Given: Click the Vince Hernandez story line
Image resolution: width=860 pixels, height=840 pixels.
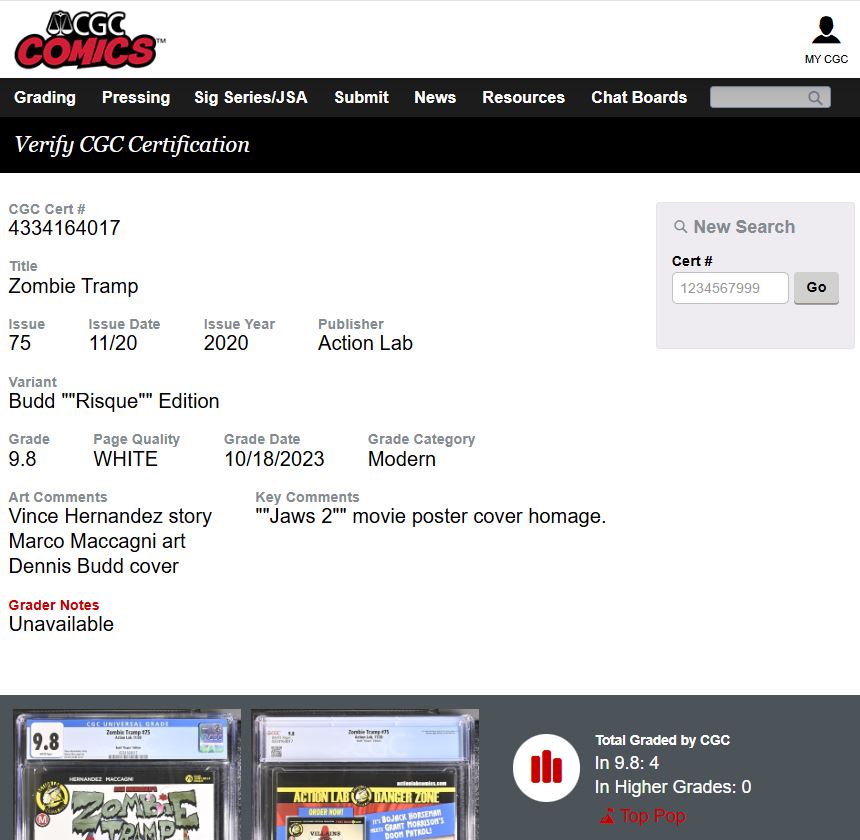Looking at the screenshot, I should tap(110, 517).
